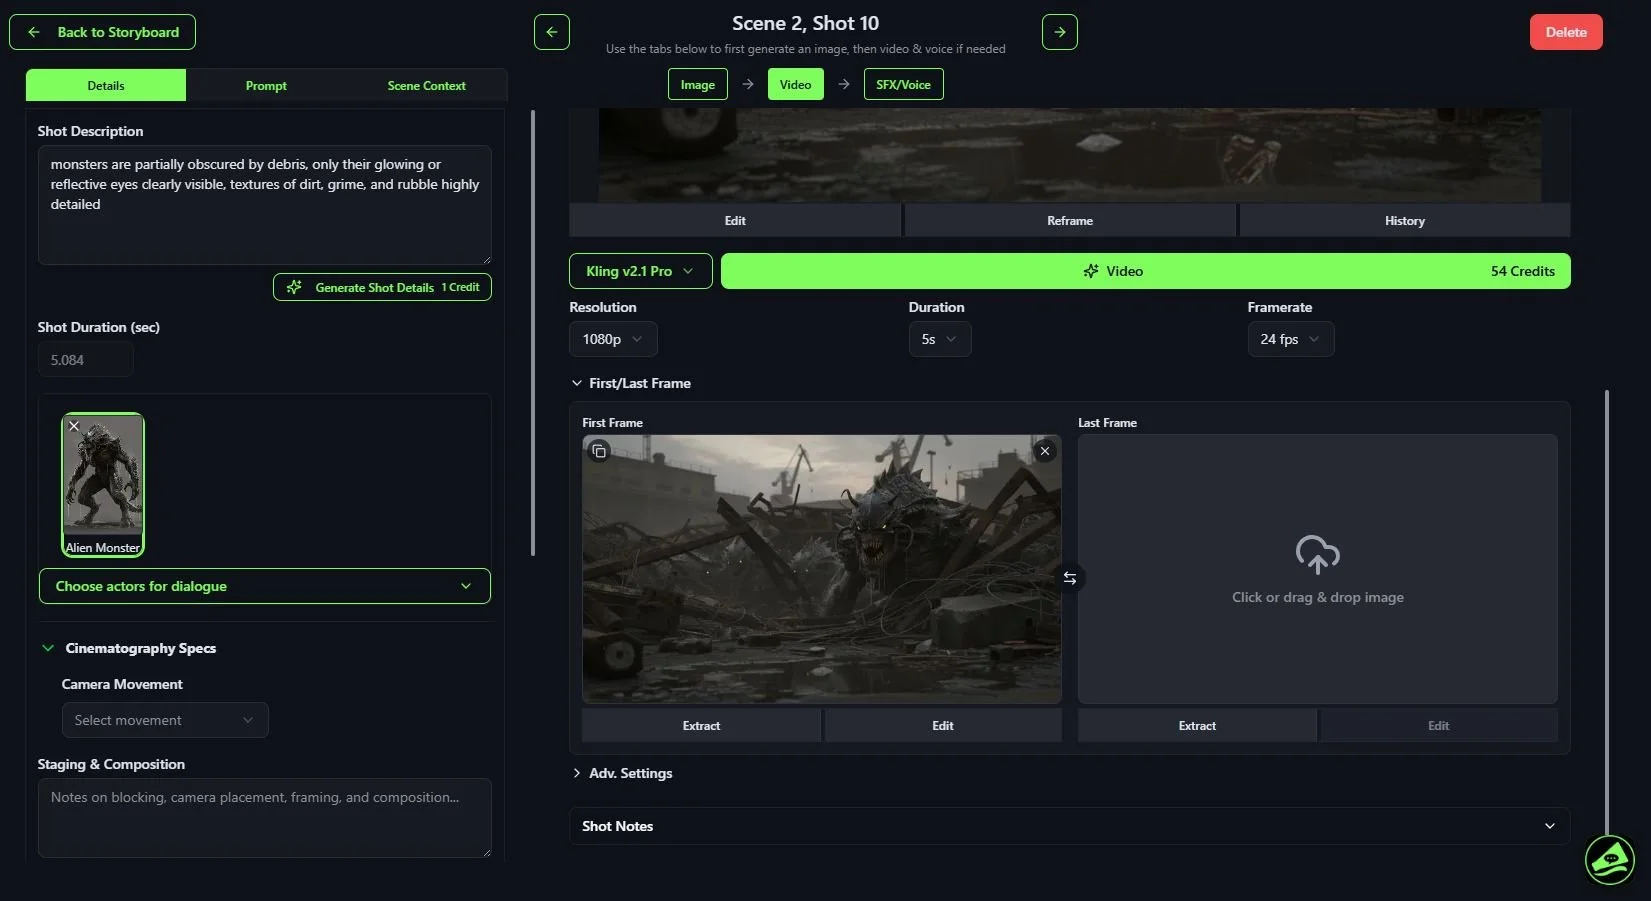Open the Kling v2.1 Pro model dropdown
This screenshot has width=1651, height=901.
point(639,271)
